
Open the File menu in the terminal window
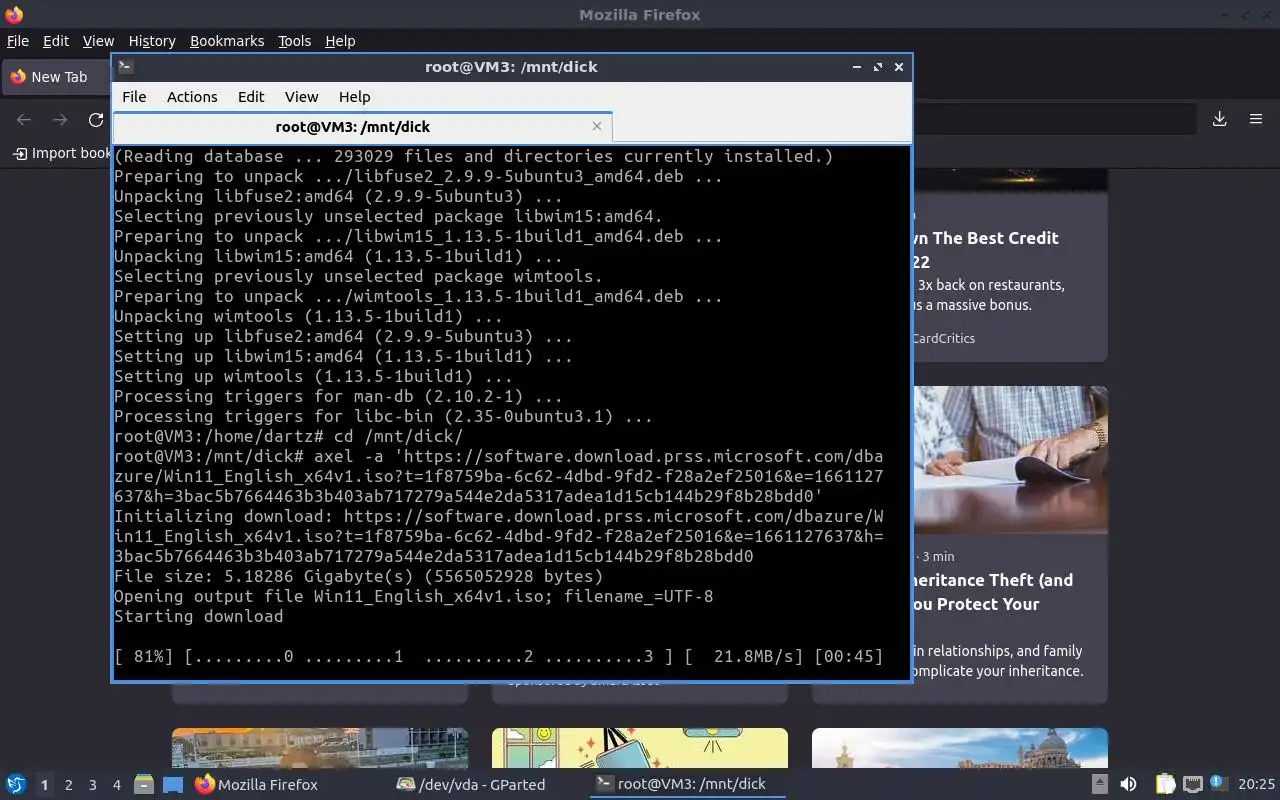[134, 97]
